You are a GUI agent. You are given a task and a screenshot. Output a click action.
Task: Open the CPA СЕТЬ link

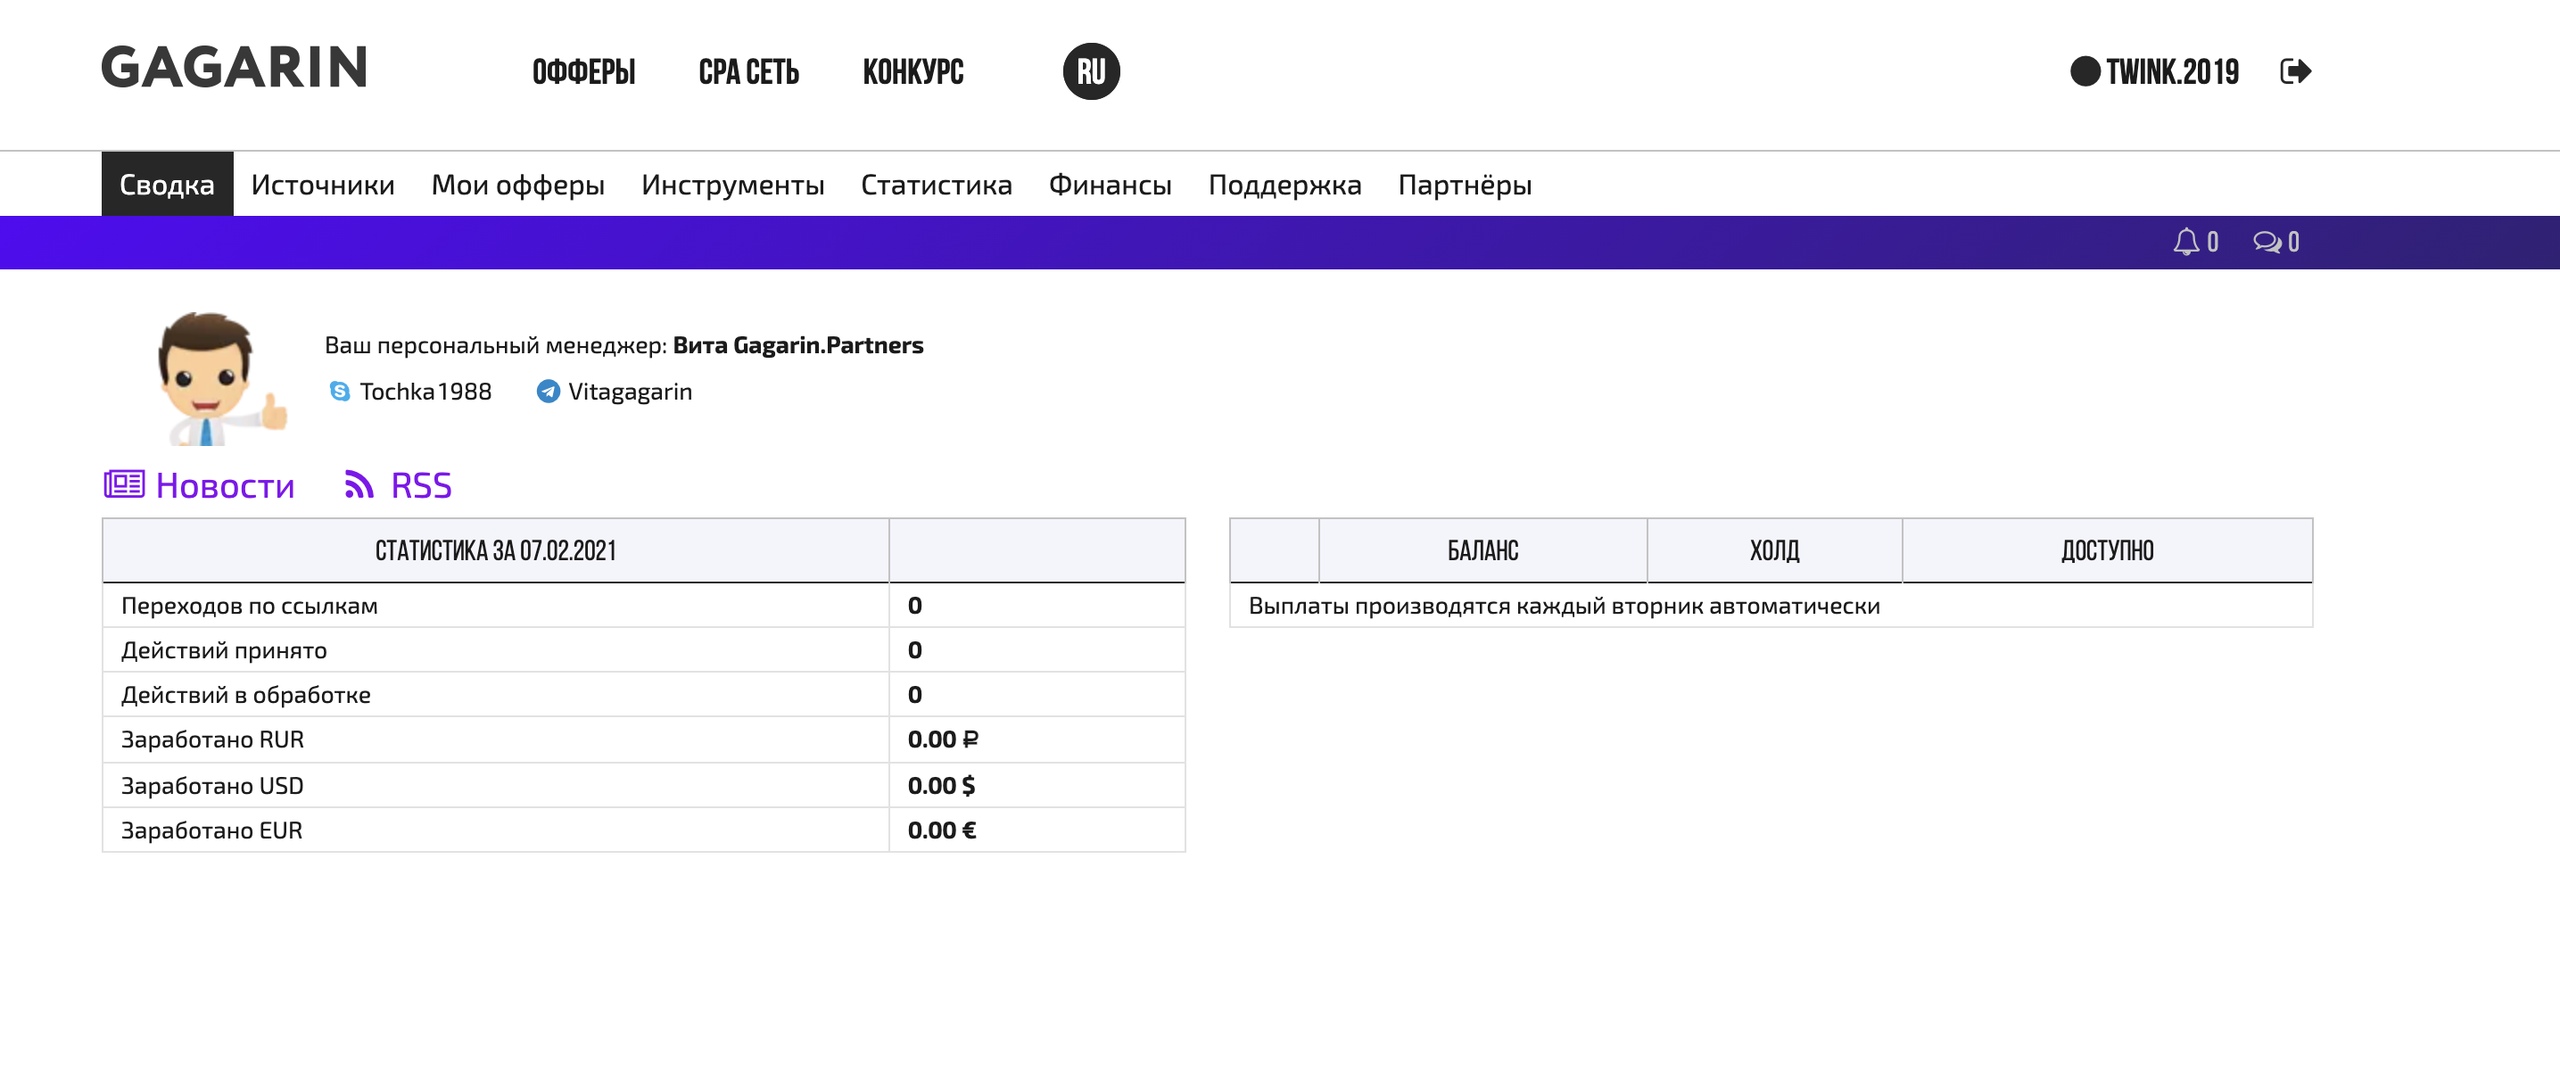click(x=749, y=72)
